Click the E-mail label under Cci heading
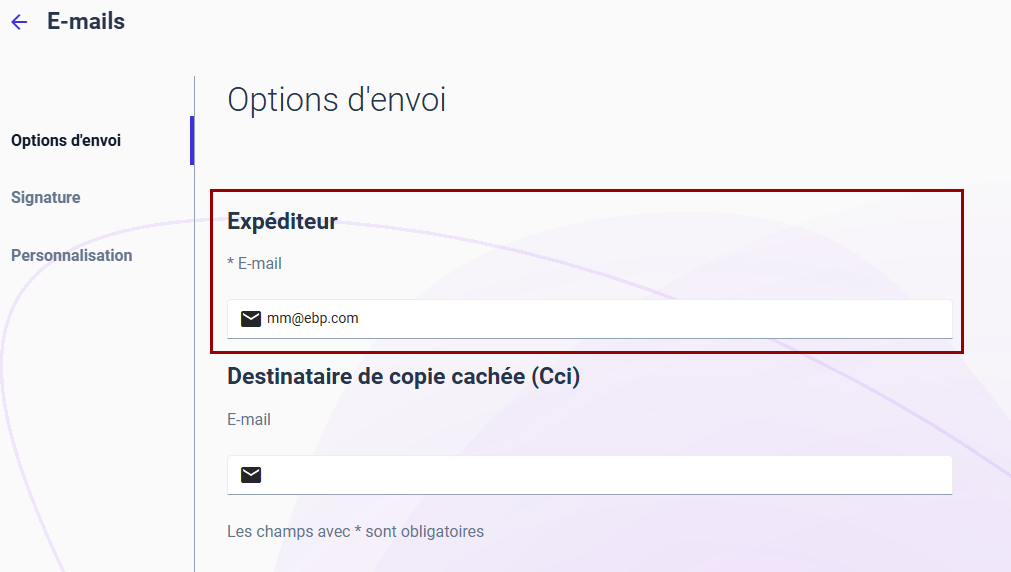The width and height of the screenshot is (1011, 572). [249, 420]
